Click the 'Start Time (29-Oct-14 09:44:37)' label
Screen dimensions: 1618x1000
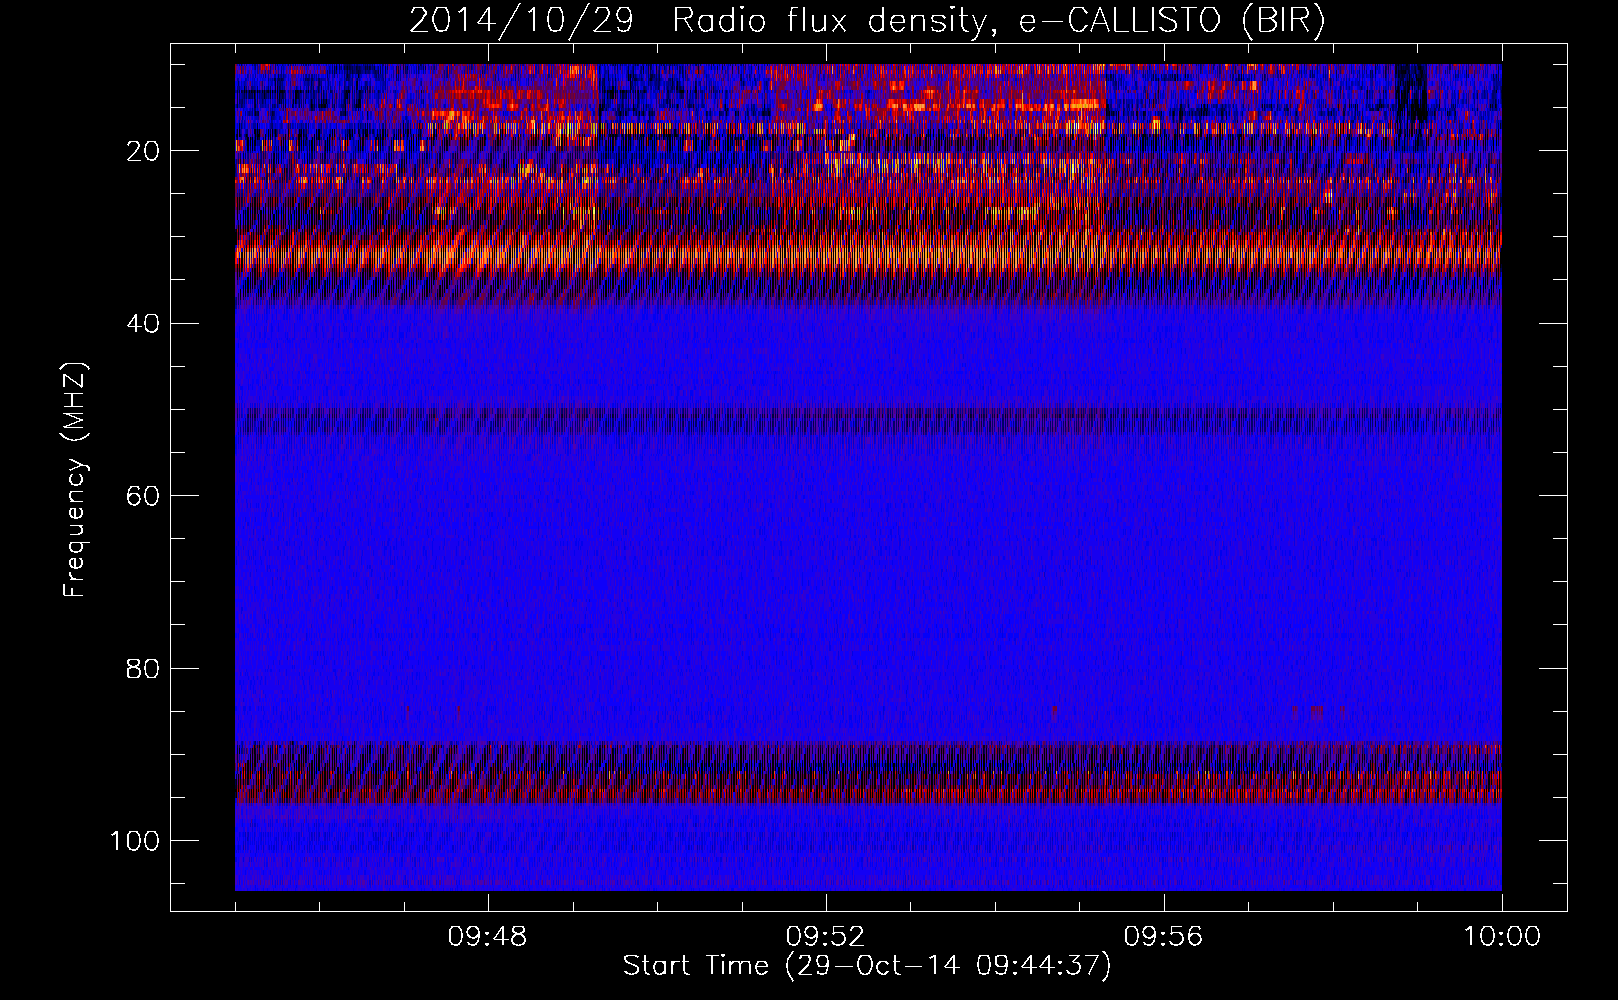[x=867, y=966]
